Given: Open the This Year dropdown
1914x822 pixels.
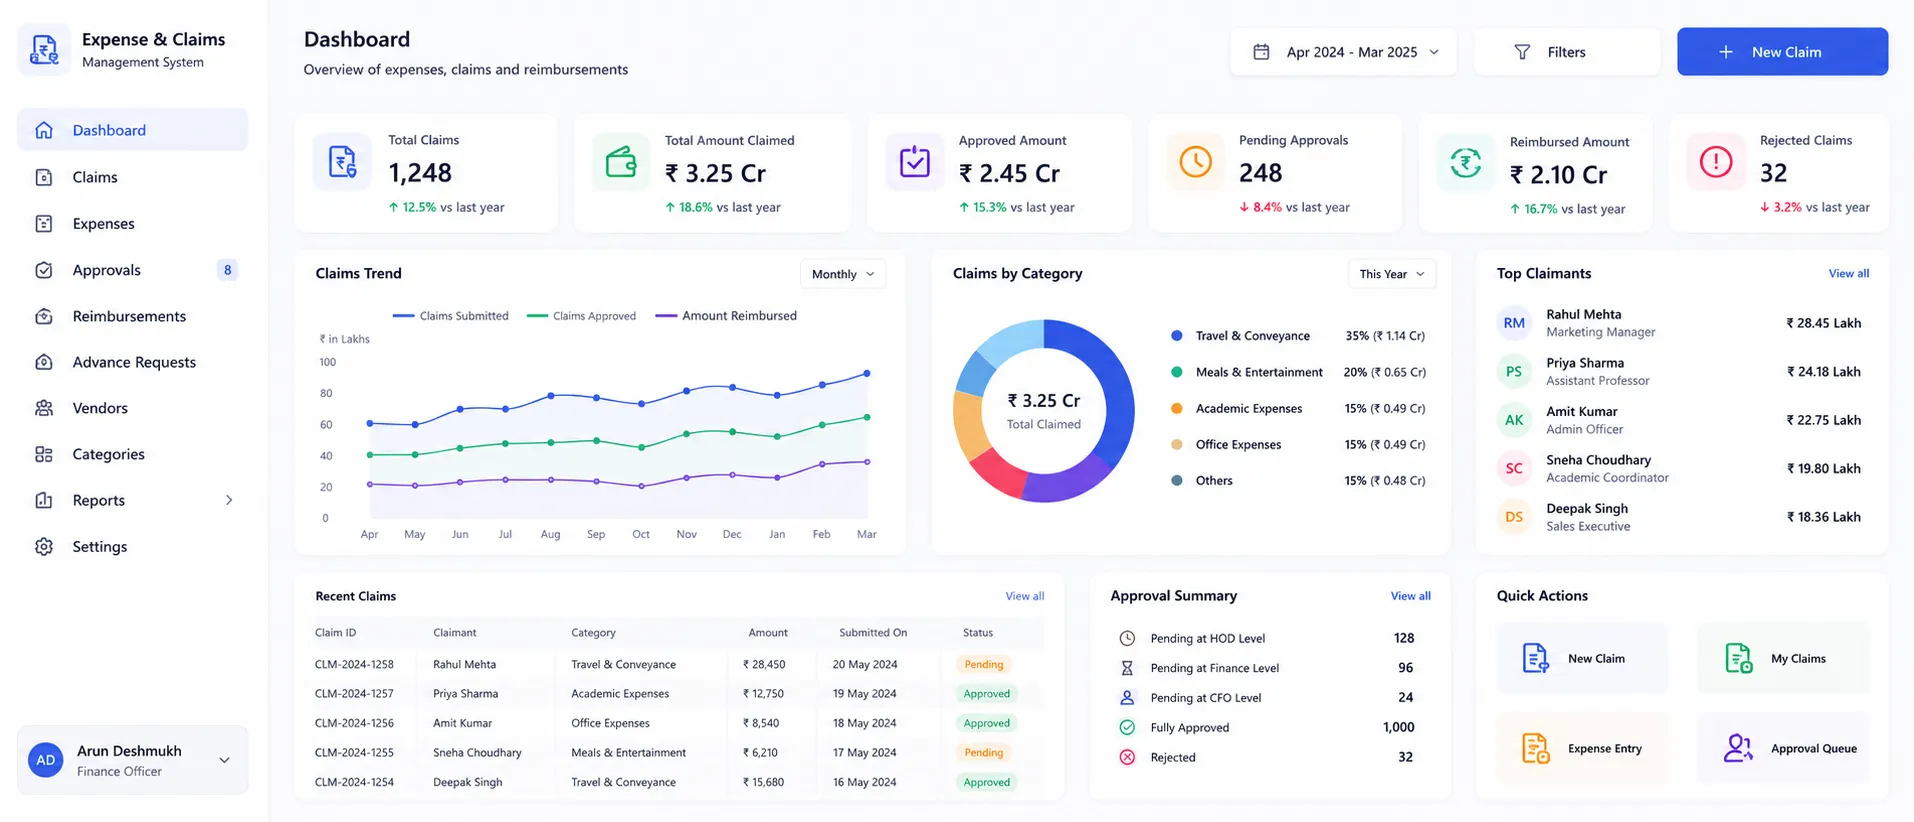Looking at the screenshot, I should 1392,274.
